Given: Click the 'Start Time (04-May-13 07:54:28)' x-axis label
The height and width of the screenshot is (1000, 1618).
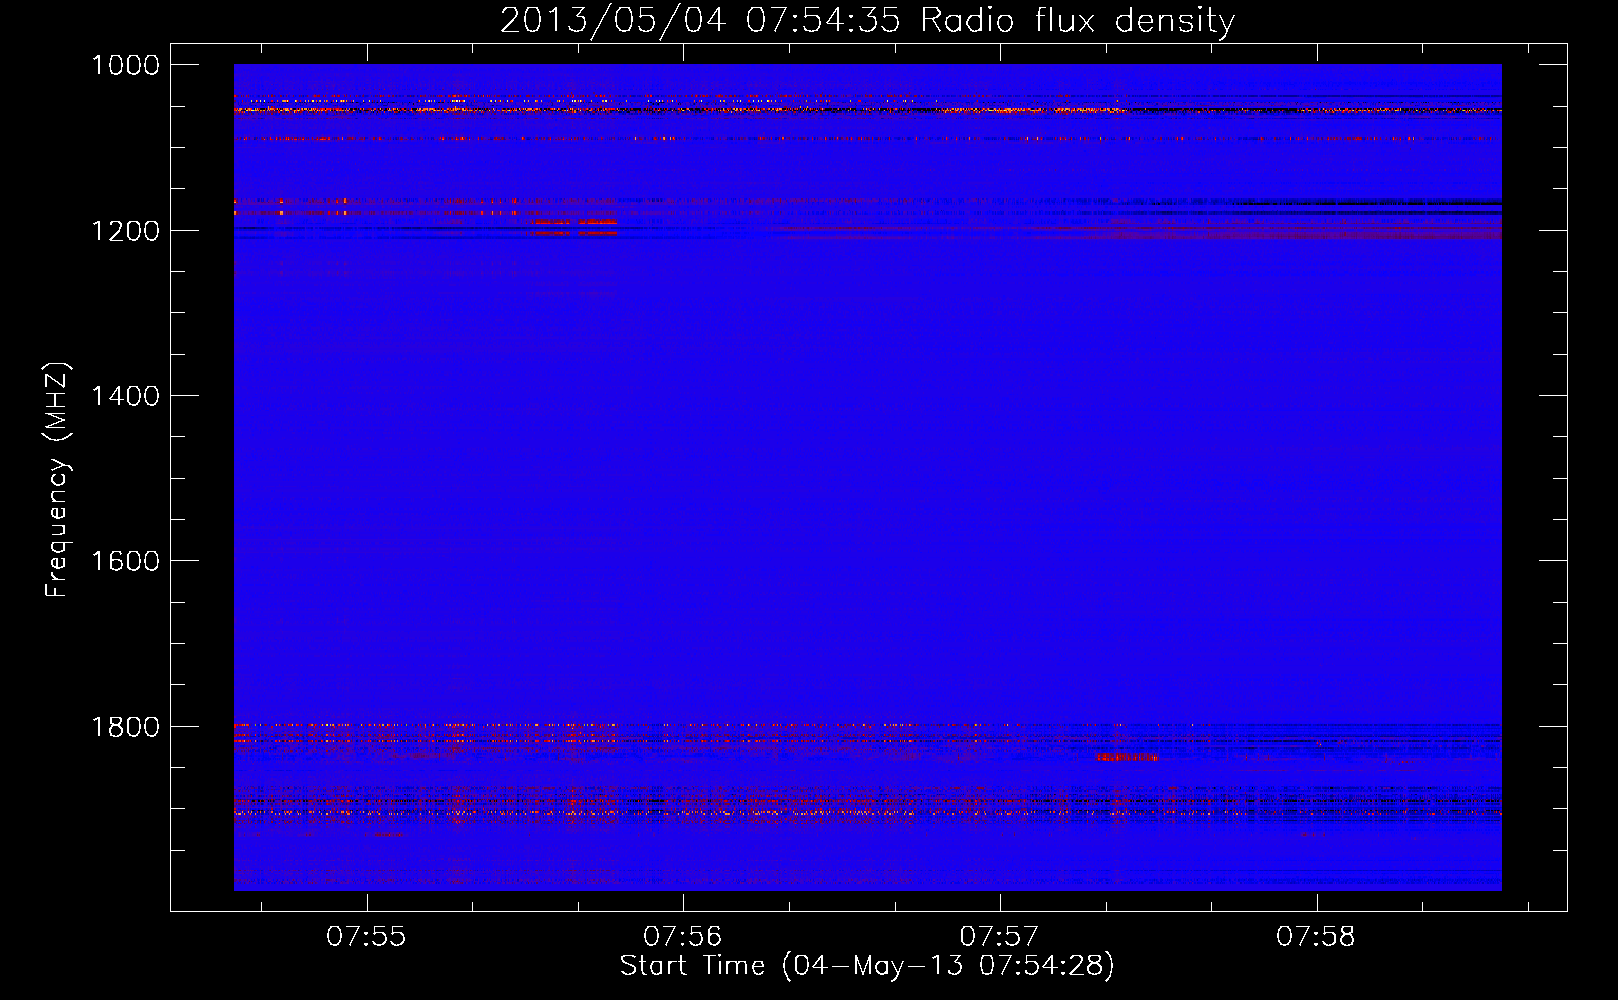Looking at the screenshot, I should point(867,965).
